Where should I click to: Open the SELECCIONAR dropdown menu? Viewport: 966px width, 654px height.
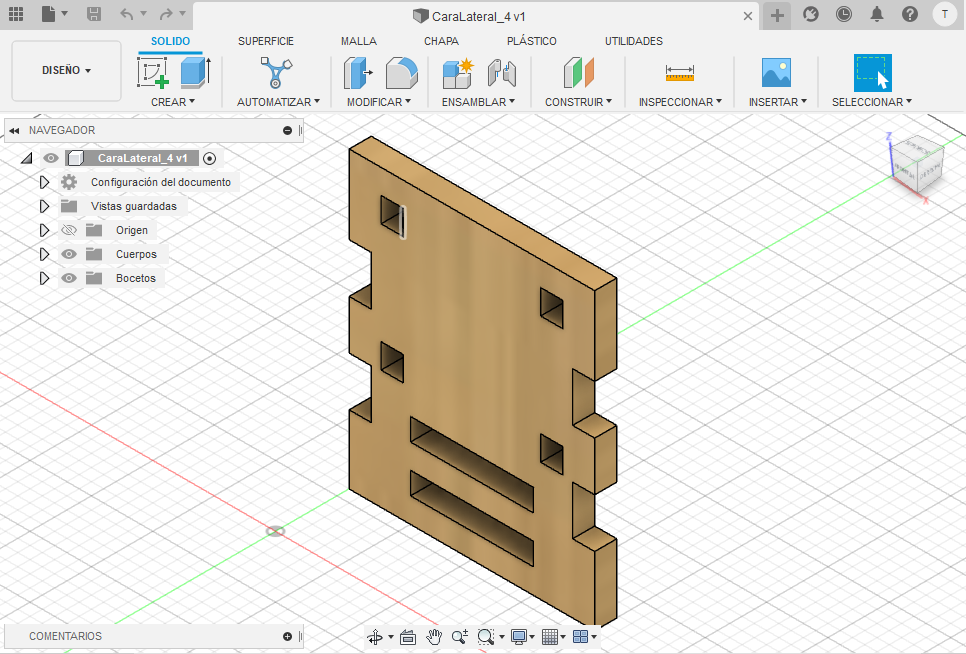click(872, 102)
